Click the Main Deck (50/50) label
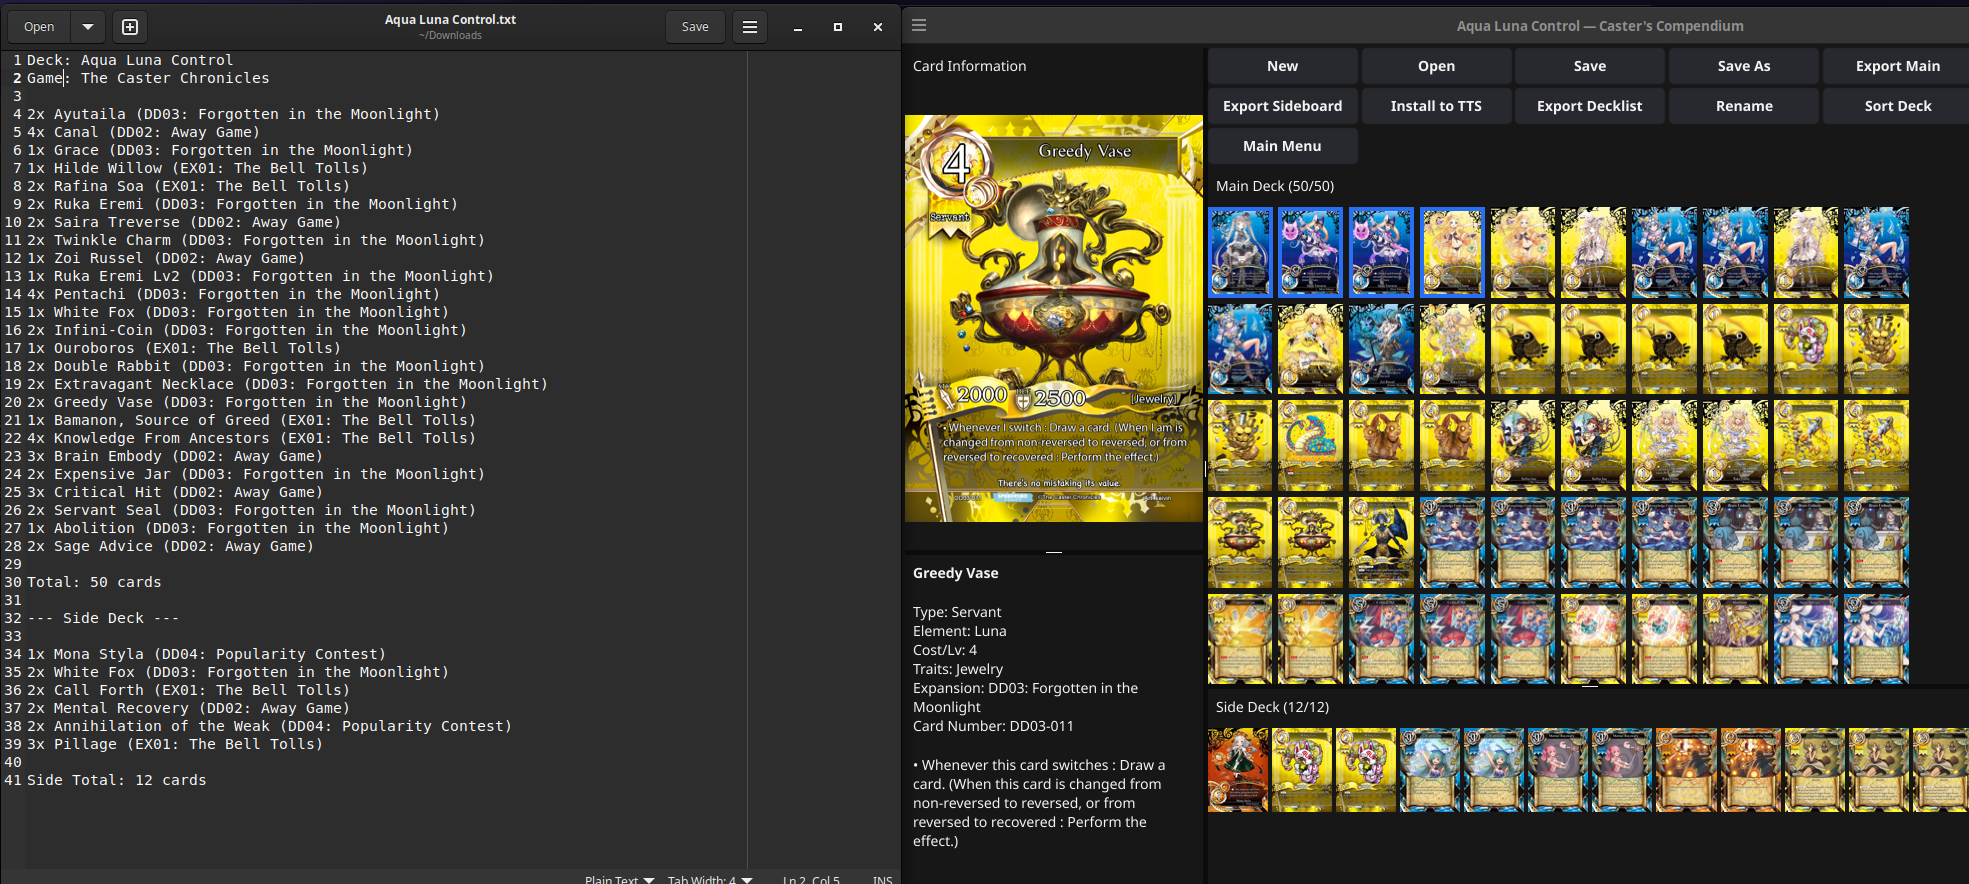 pos(1275,186)
